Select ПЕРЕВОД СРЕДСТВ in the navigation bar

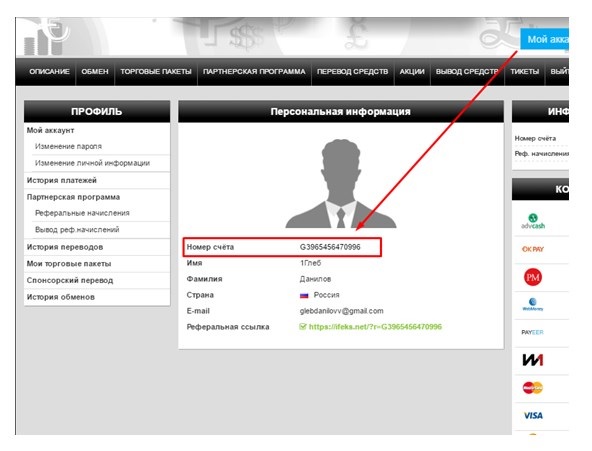(x=353, y=72)
